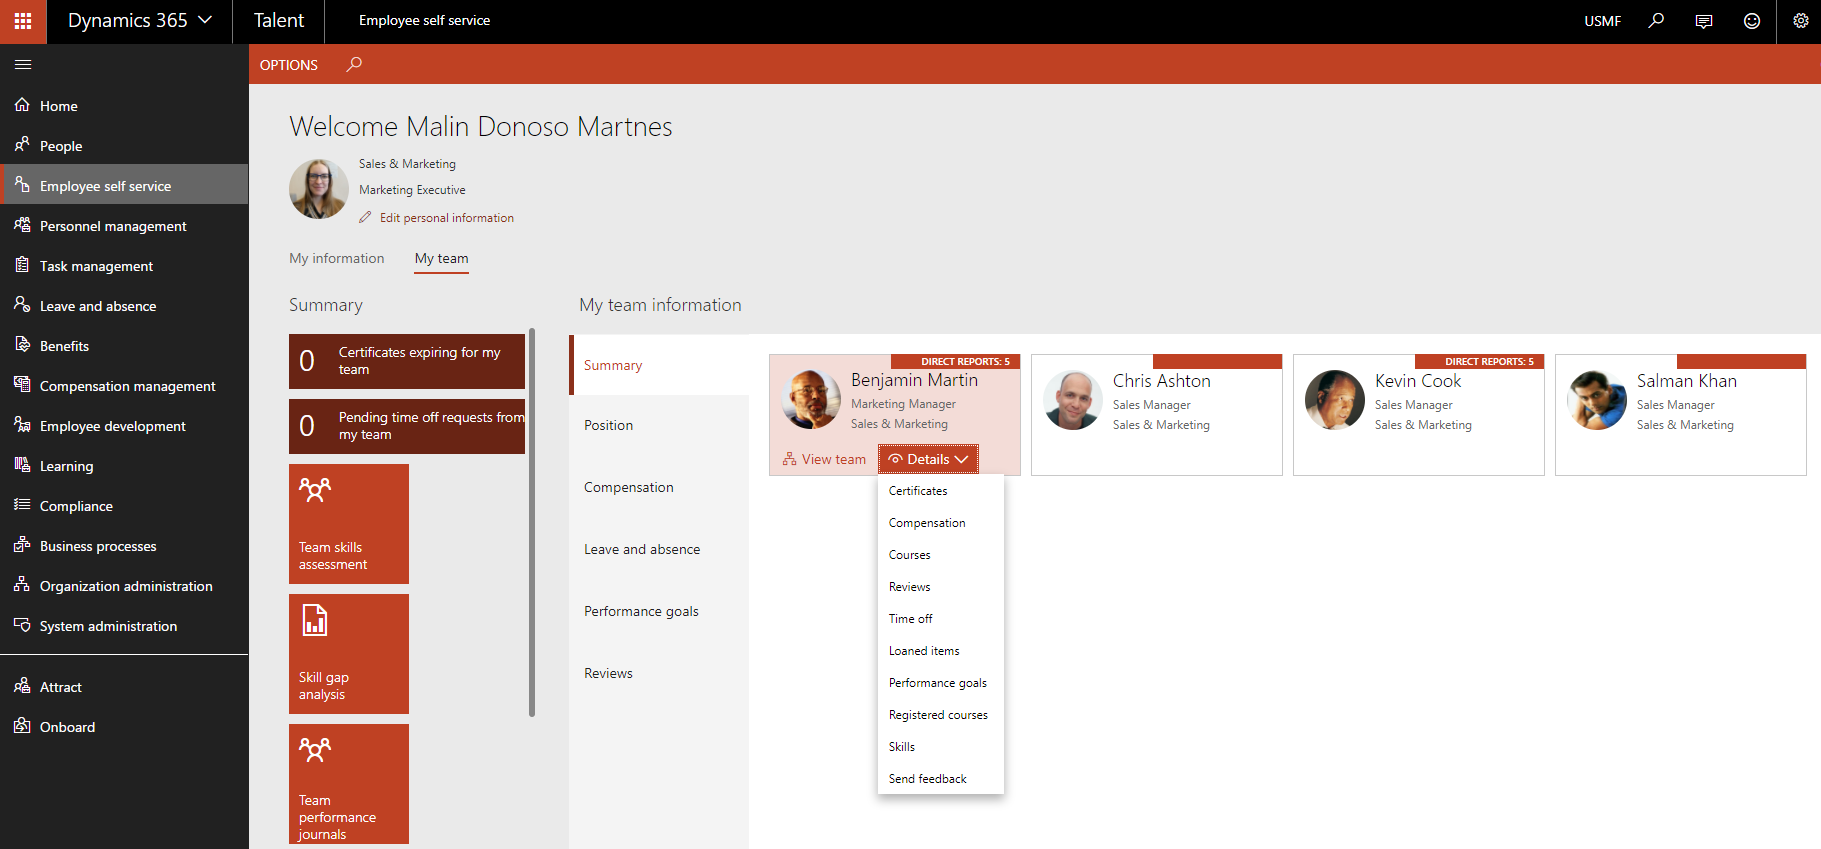Select the My team tab
This screenshot has height=849, width=1821.
click(442, 258)
